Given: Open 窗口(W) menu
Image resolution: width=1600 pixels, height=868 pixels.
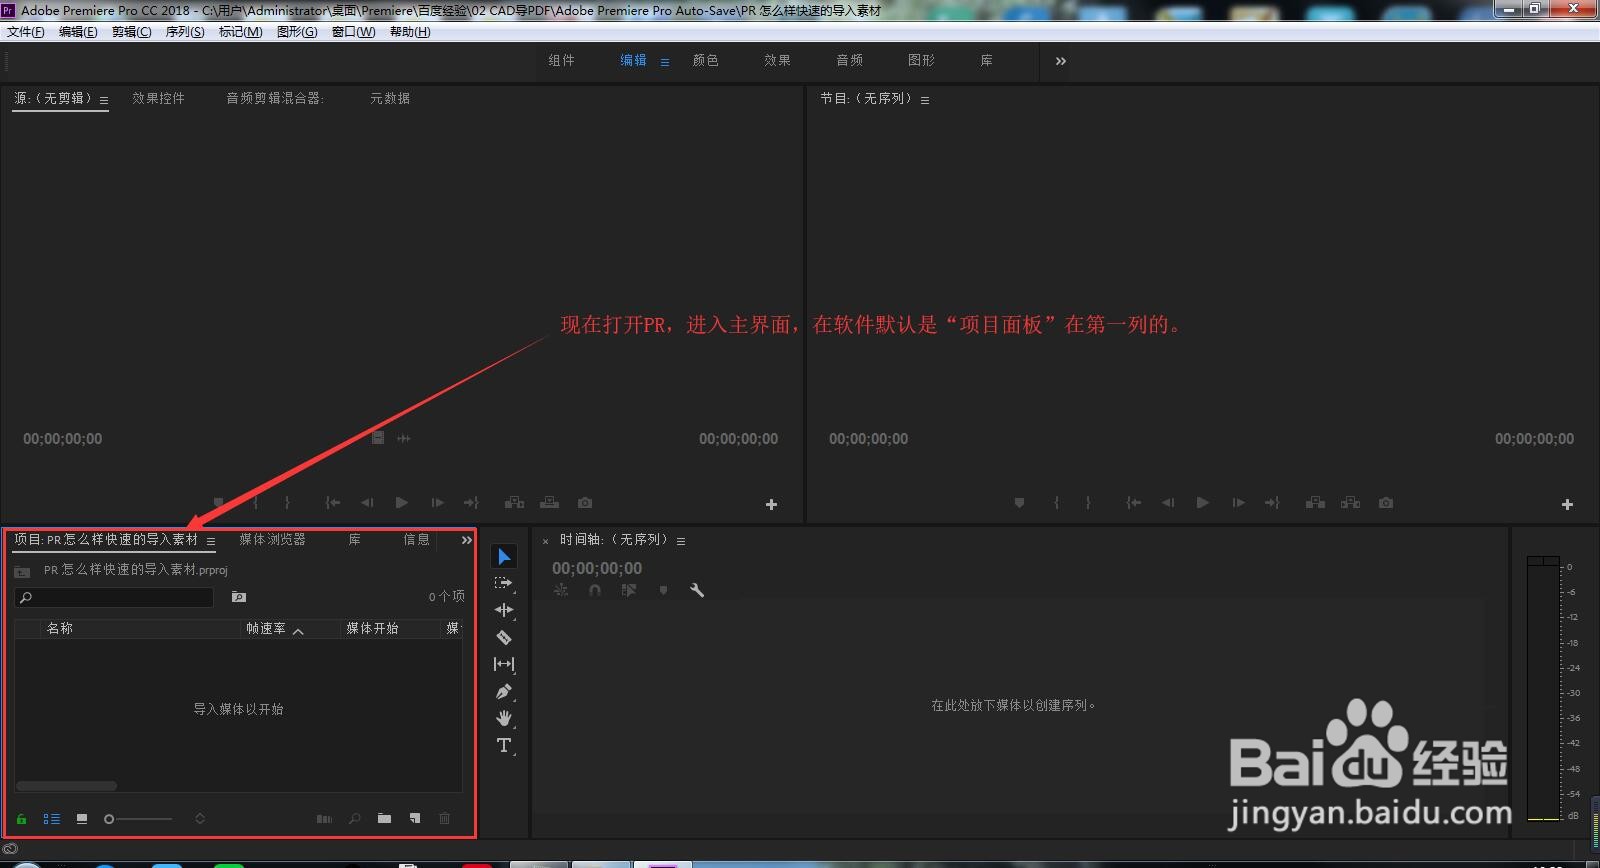Looking at the screenshot, I should [353, 32].
